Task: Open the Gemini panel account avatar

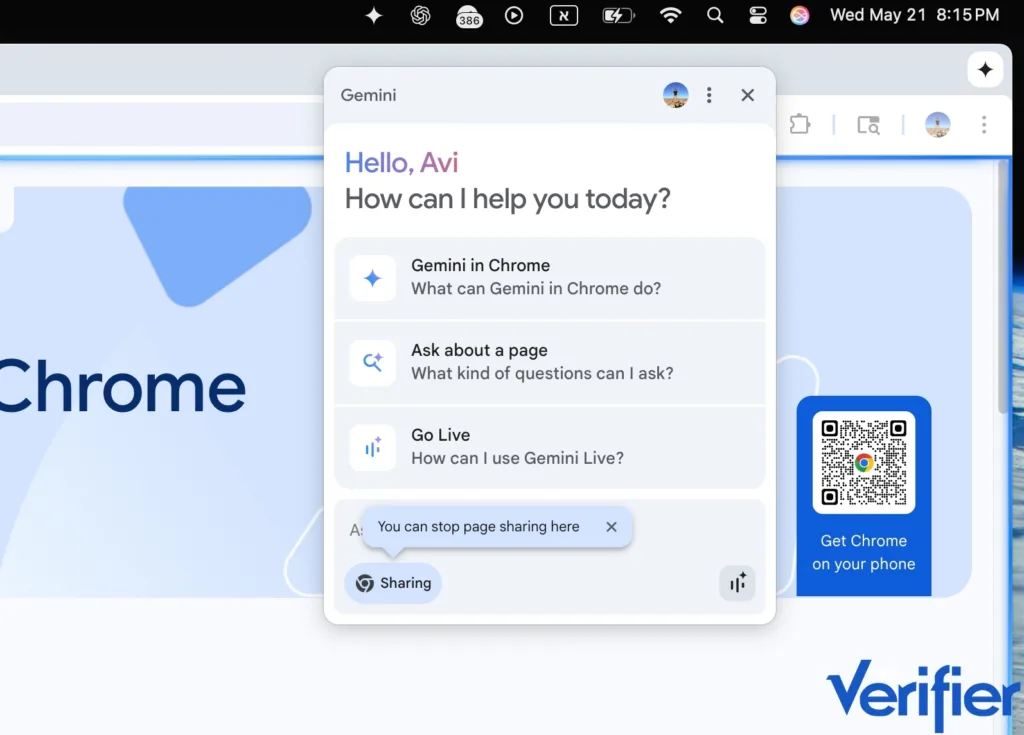Action: (675, 95)
